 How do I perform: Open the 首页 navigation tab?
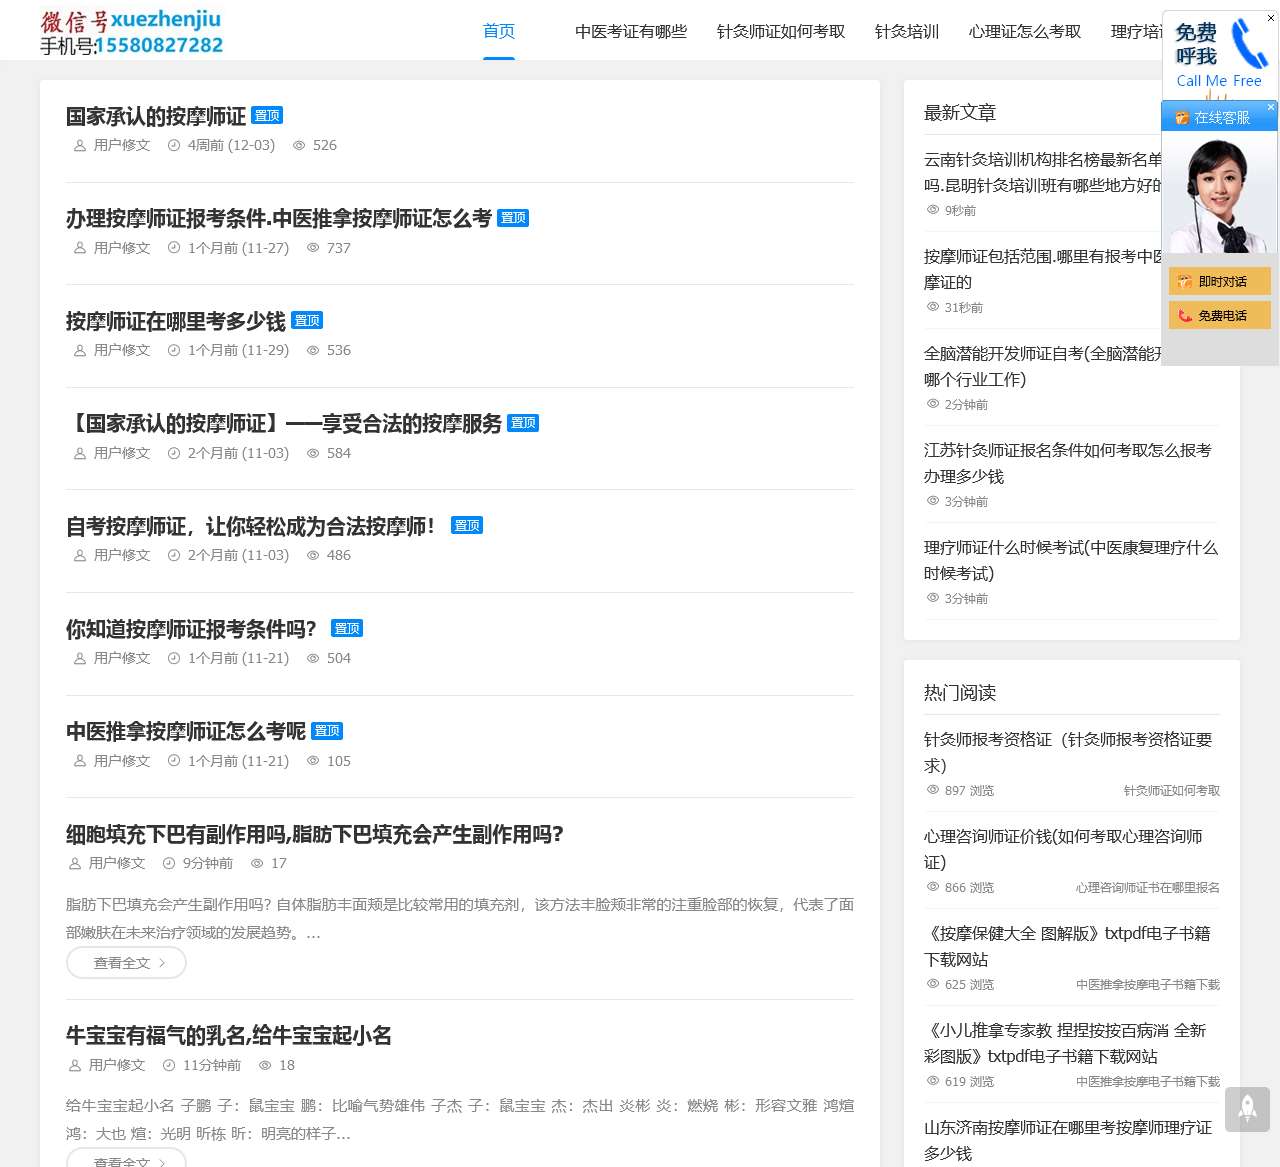498,32
